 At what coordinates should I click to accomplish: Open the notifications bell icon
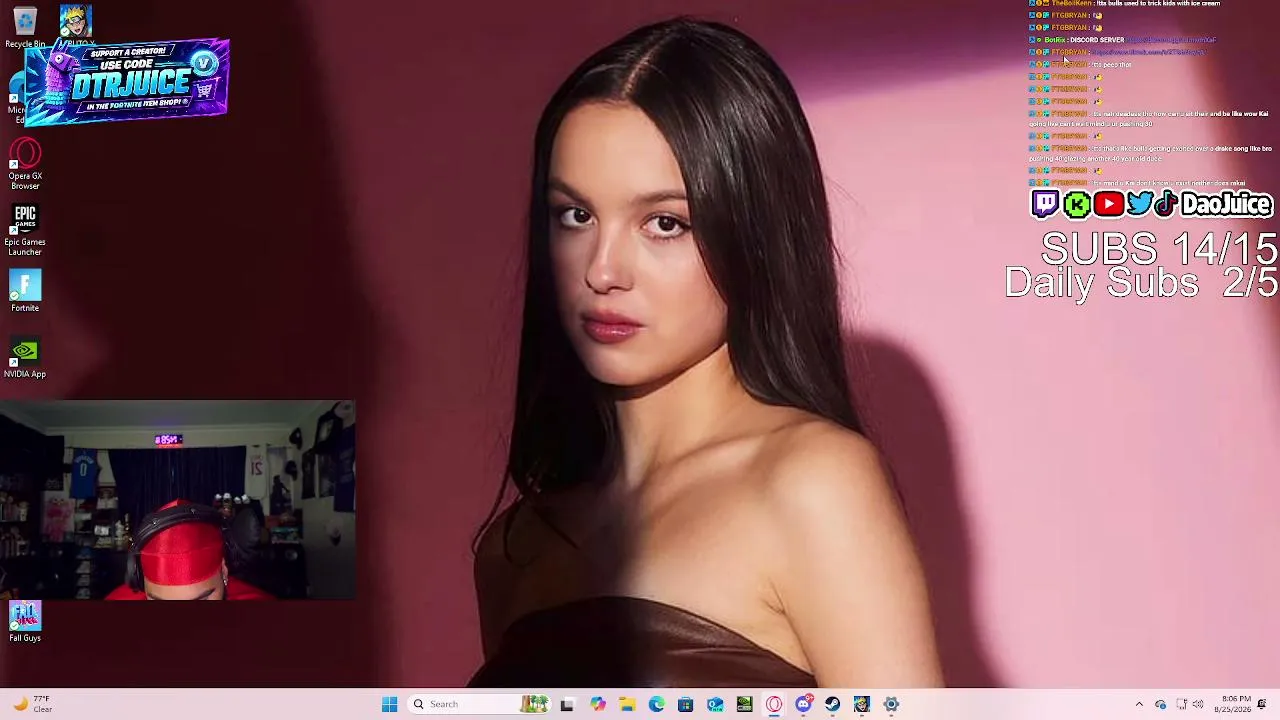click(1262, 704)
